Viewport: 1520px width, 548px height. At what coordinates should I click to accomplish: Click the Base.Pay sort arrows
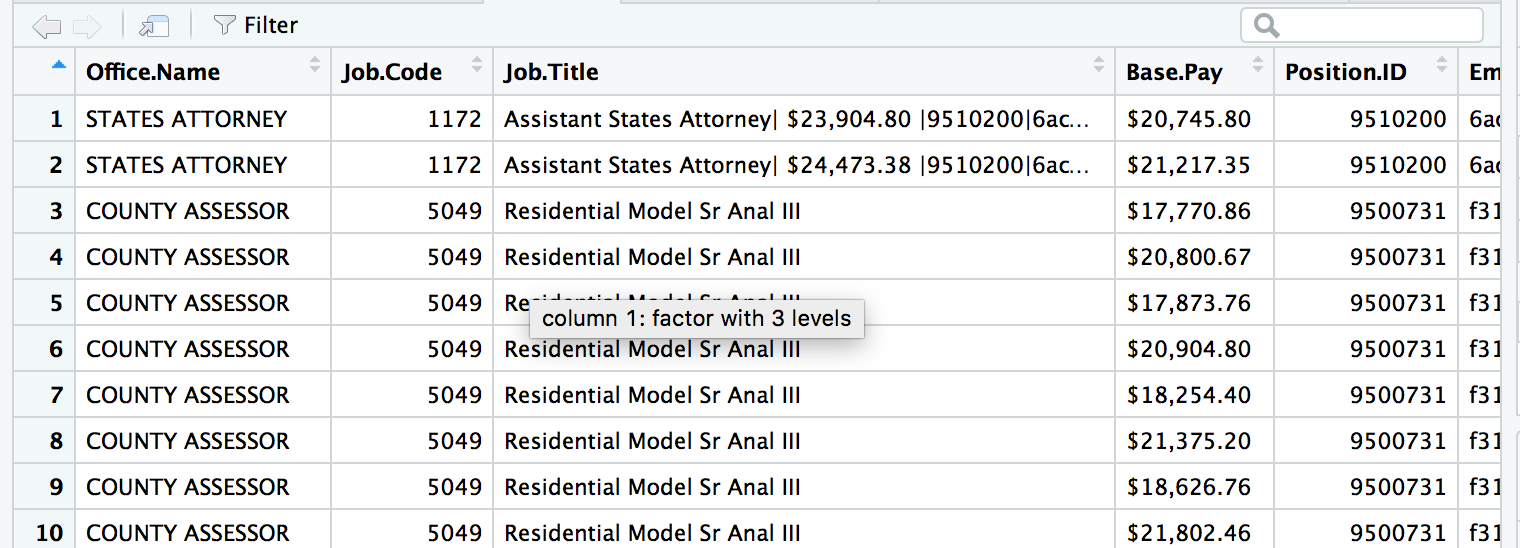[x=1258, y=65]
